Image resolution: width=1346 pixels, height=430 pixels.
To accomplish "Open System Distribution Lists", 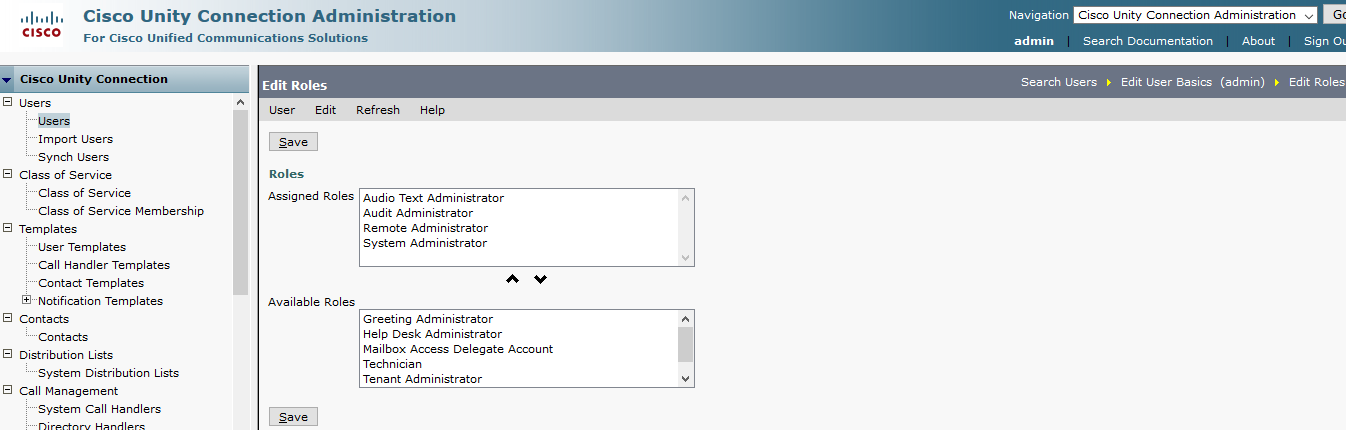I will pos(108,373).
